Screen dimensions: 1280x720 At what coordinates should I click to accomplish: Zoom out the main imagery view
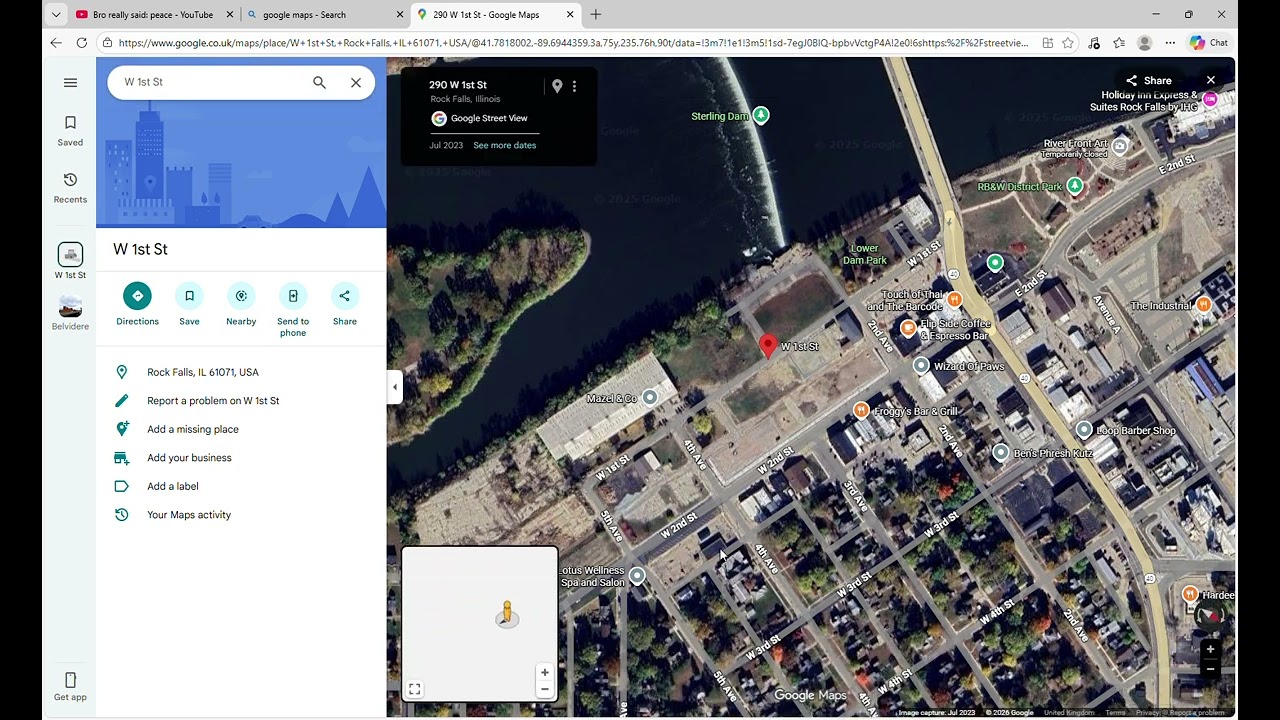[1210, 668]
